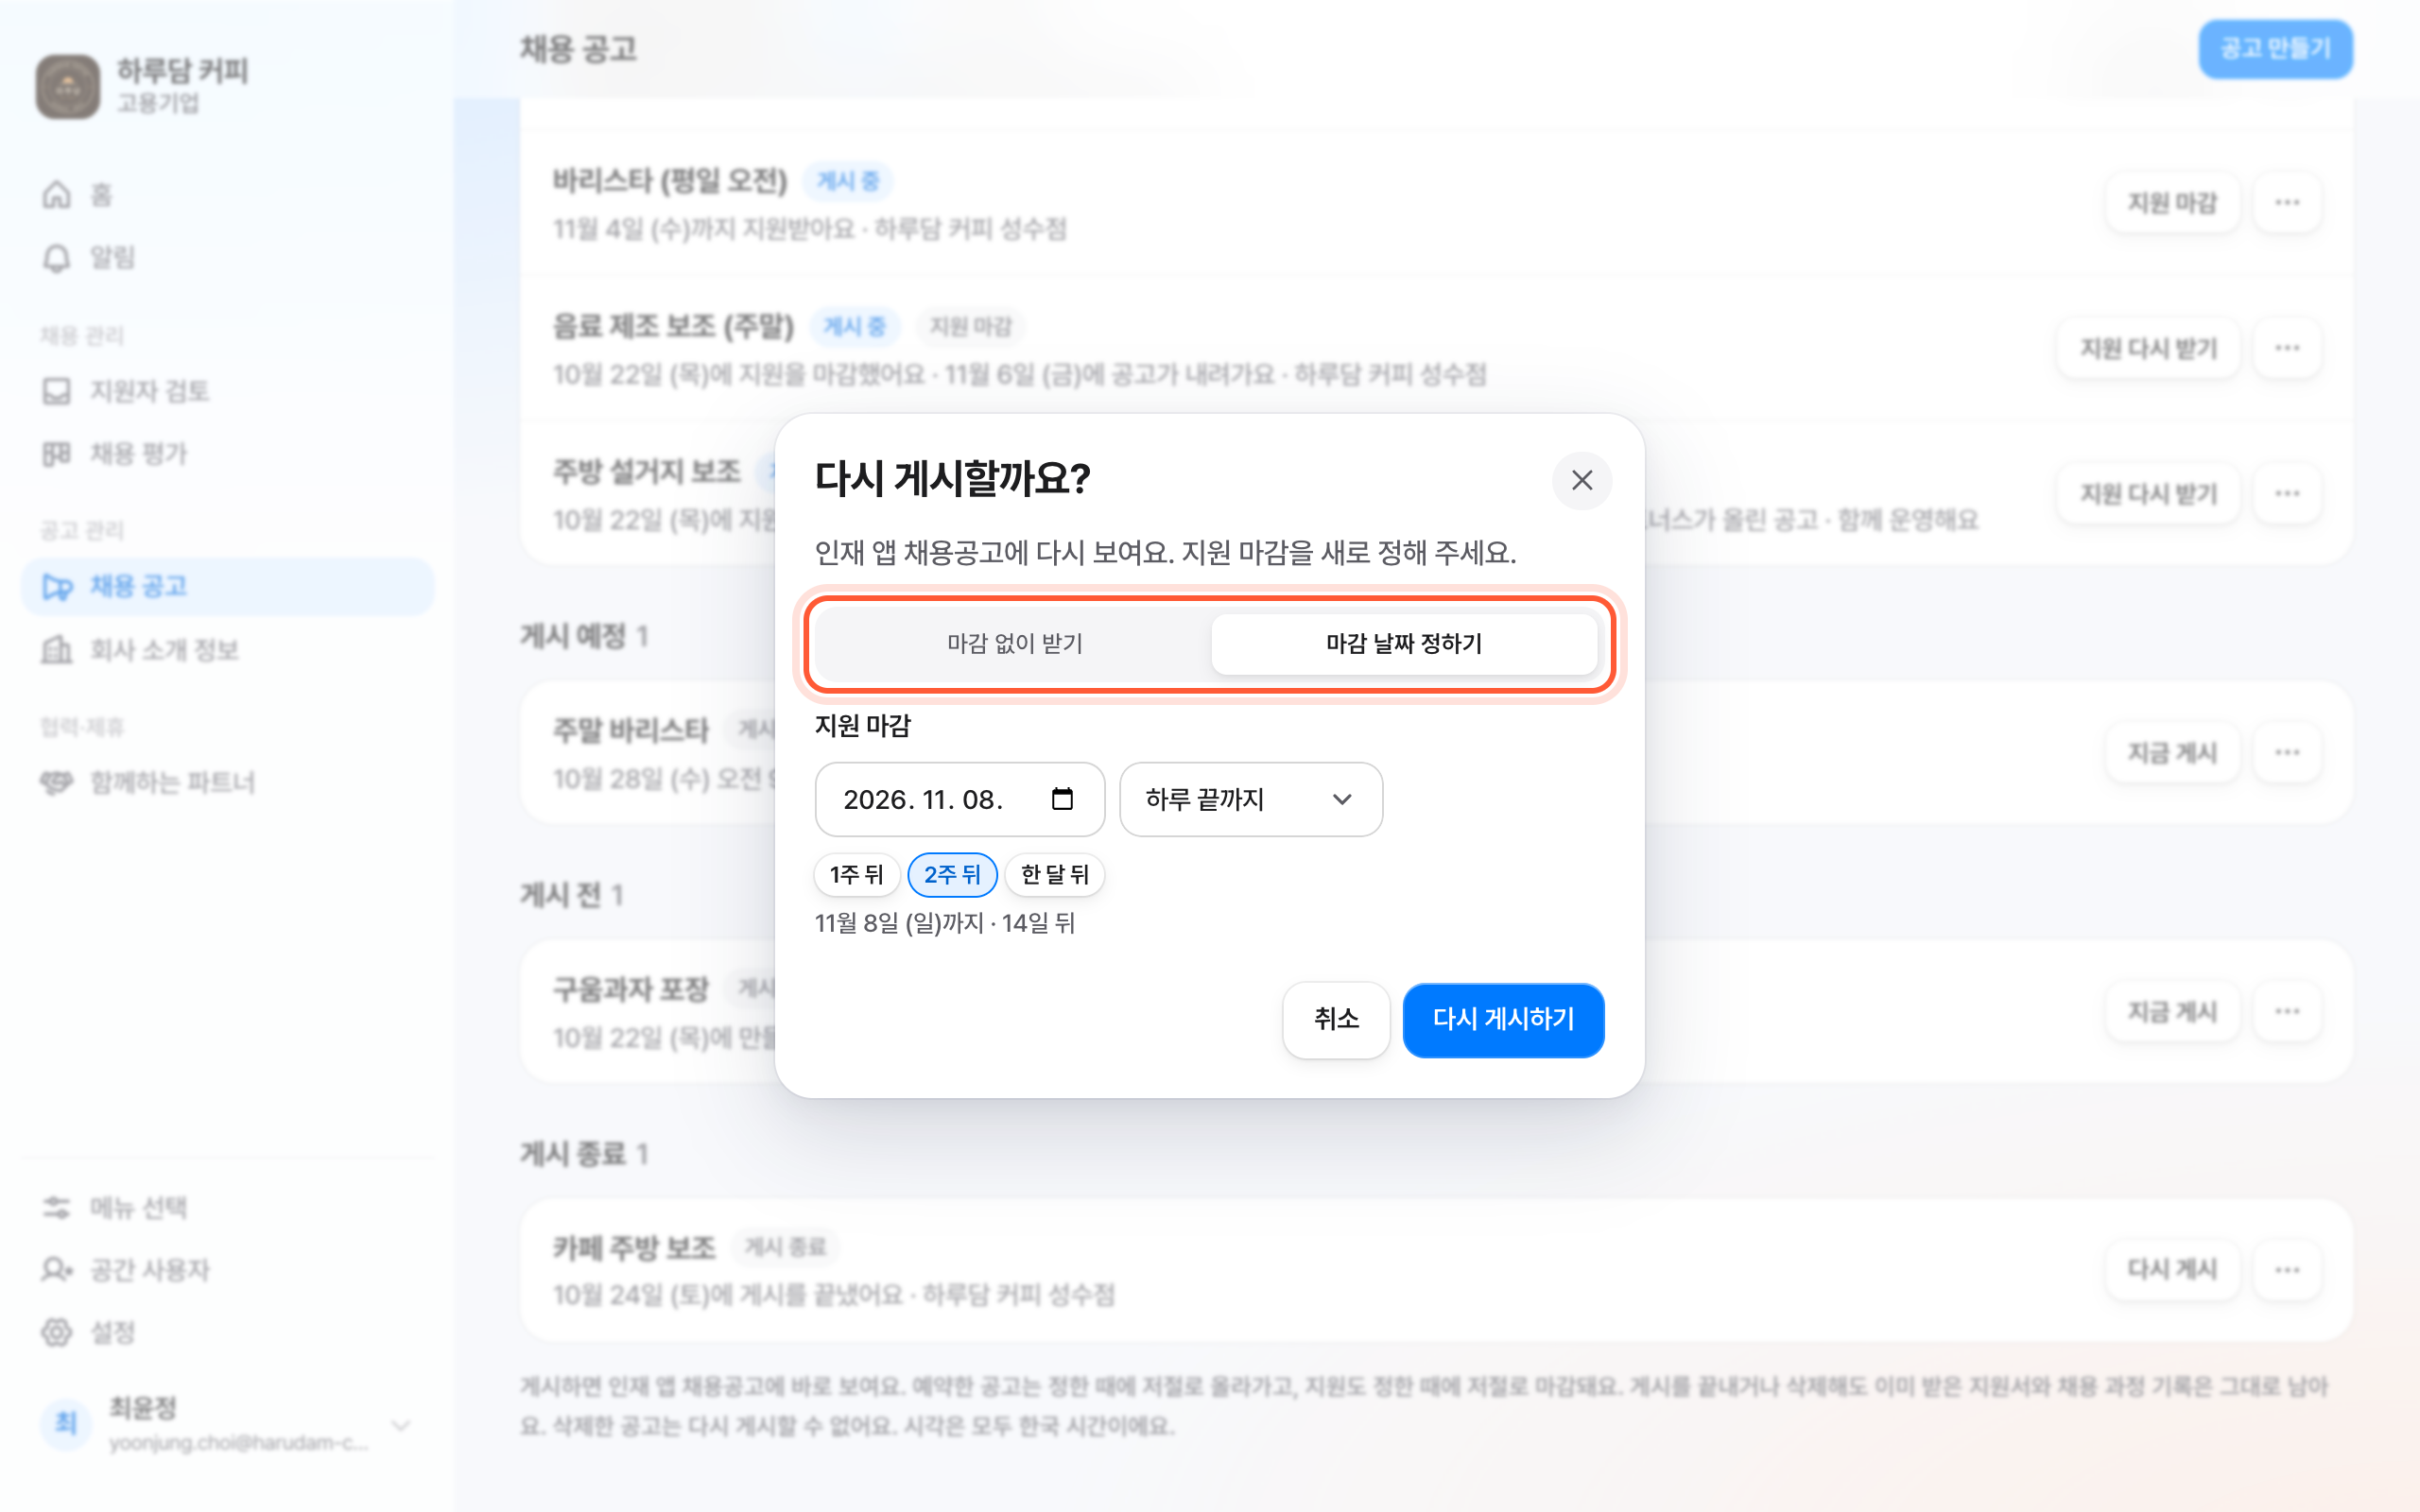Expand the 최윤정 account menu chevron
2420x1512 pixels.
point(402,1424)
